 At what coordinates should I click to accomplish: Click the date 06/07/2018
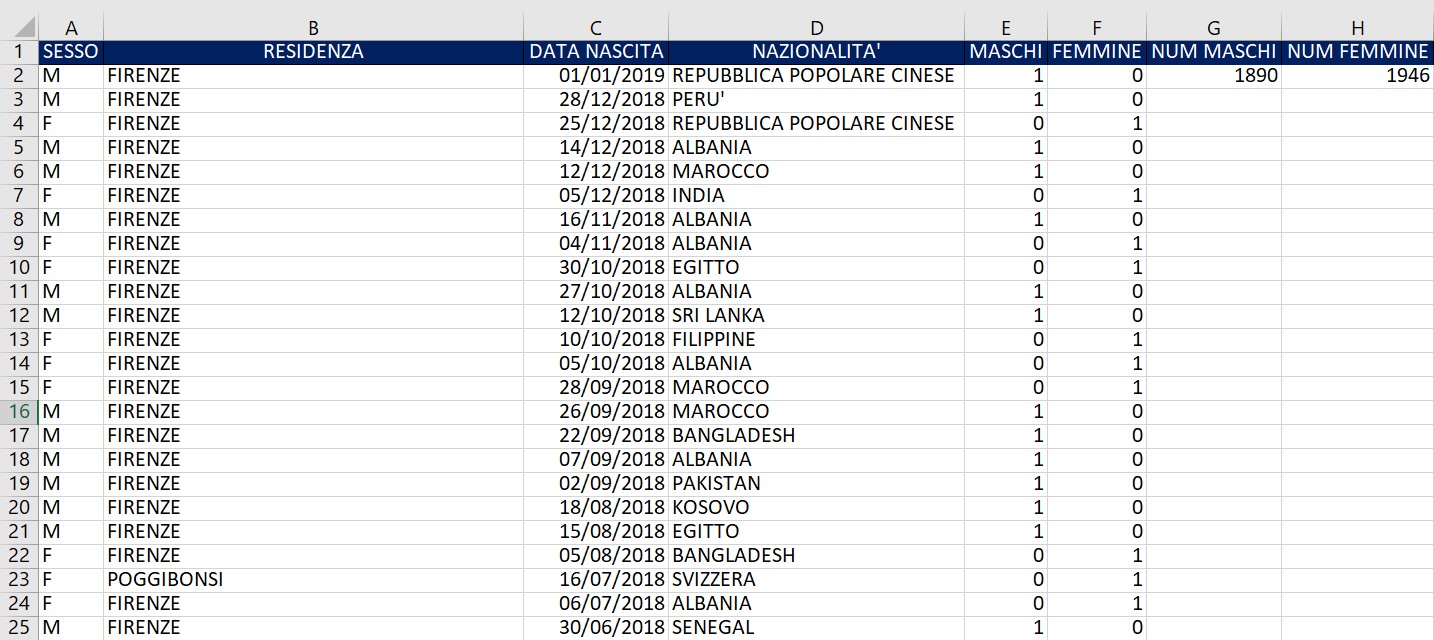click(x=596, y=603)
